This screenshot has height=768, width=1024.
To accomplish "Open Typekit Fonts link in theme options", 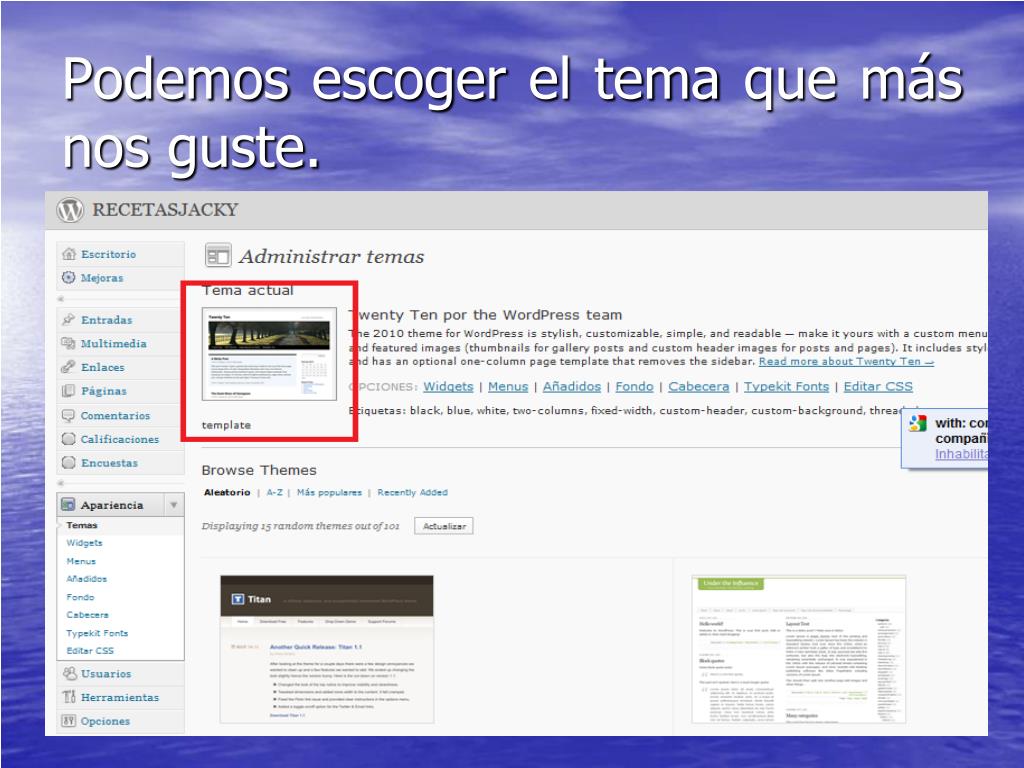I will tap(786, 387).
